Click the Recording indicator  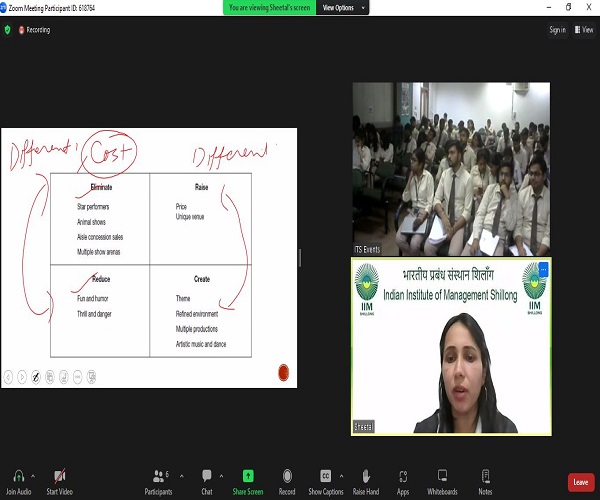(x=34, y=30)
